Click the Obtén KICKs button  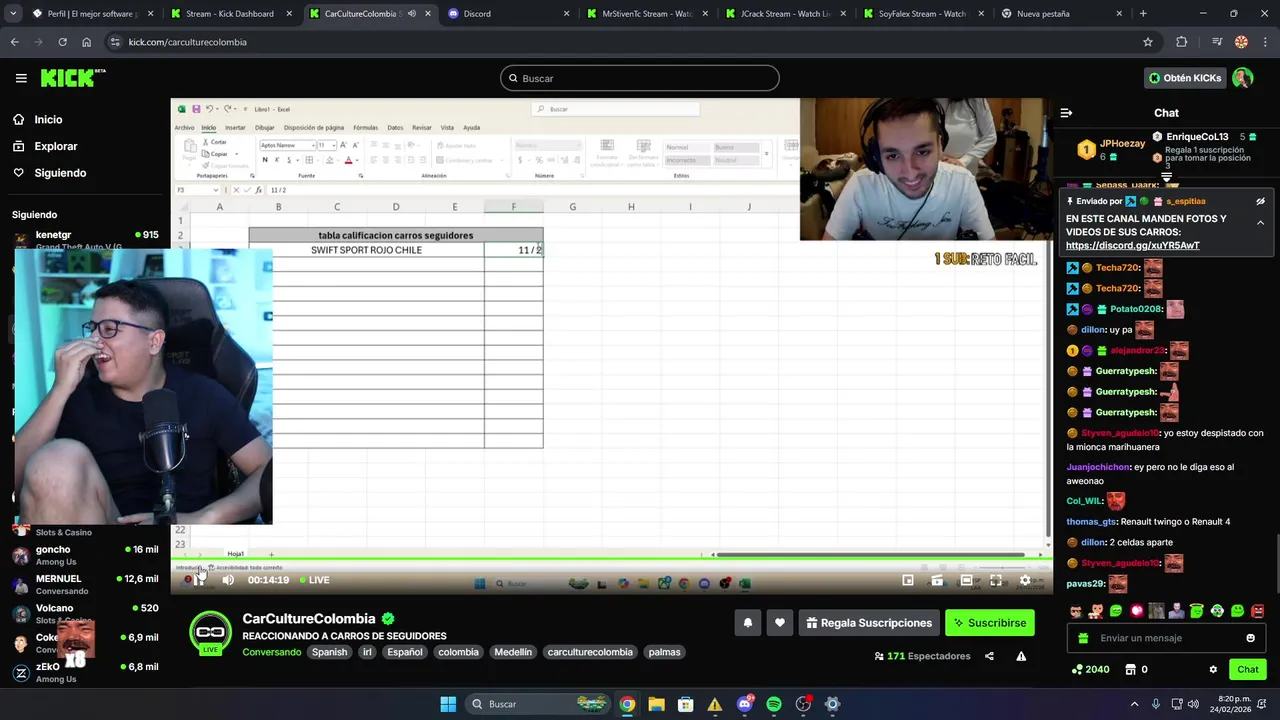tap(1185, 78)
